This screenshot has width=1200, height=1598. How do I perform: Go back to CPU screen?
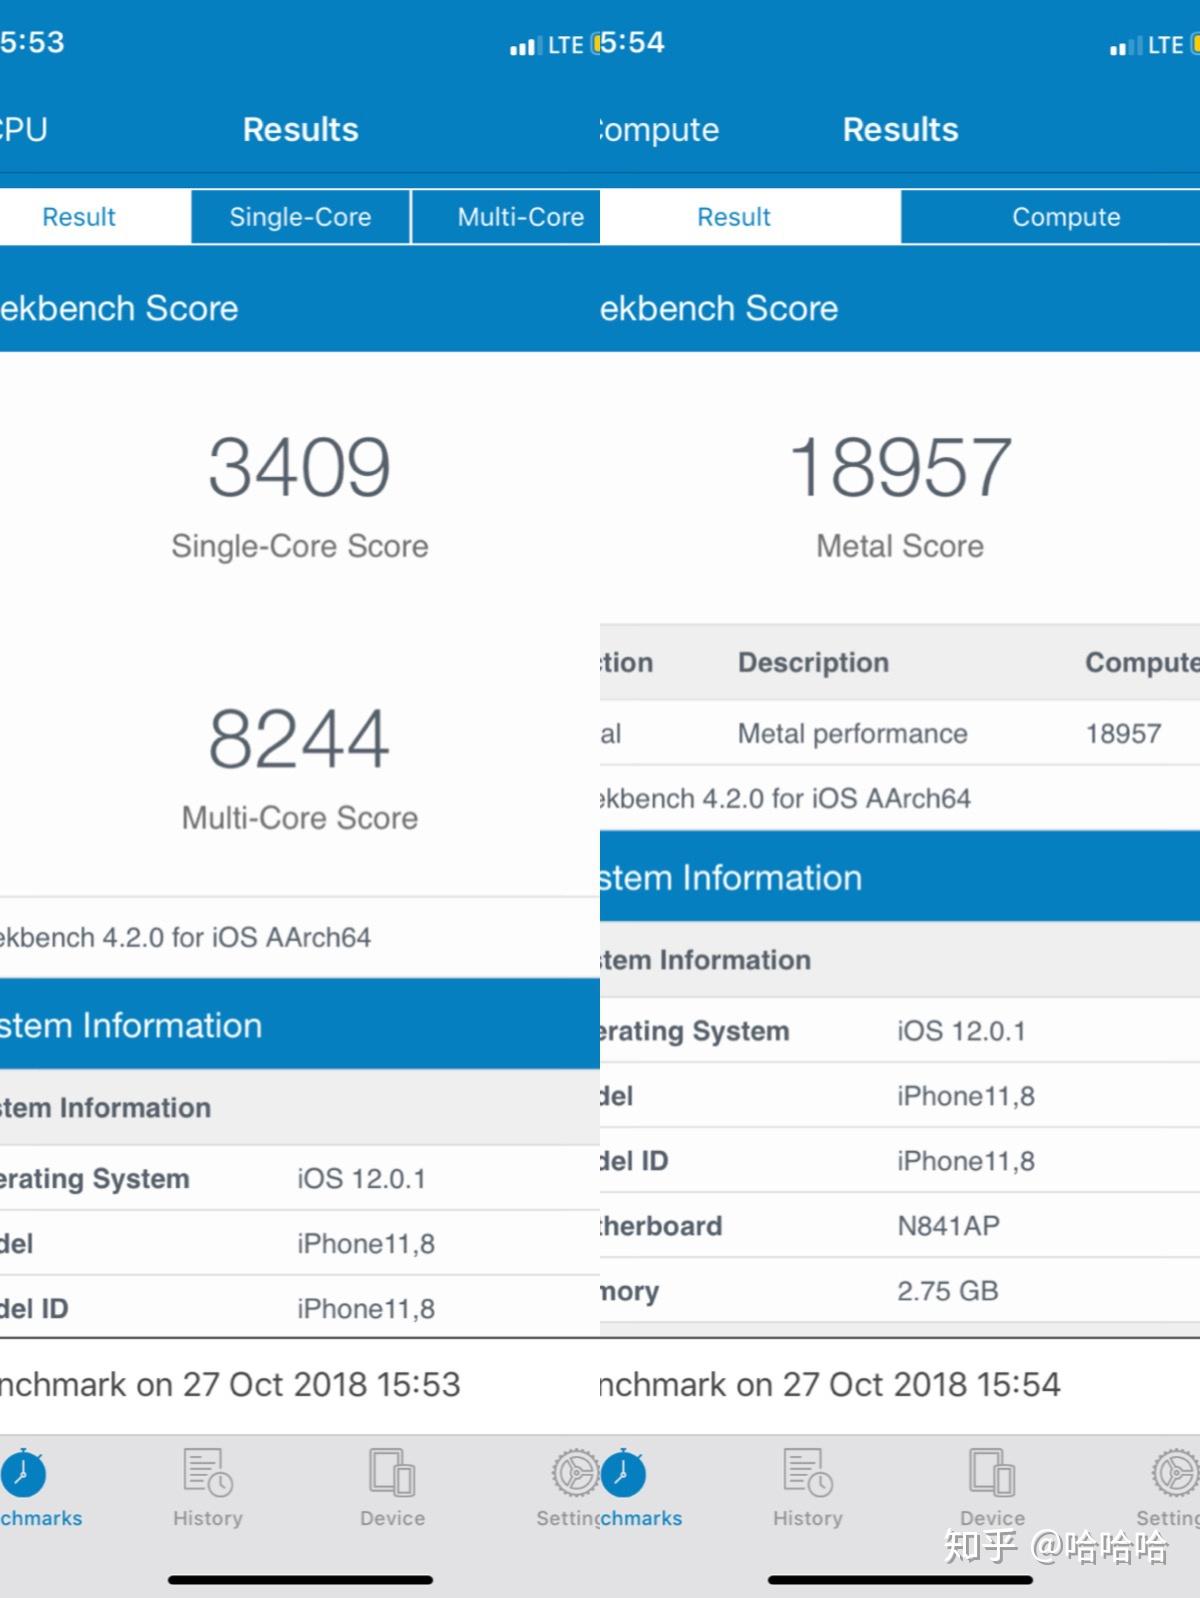(24, 130)
